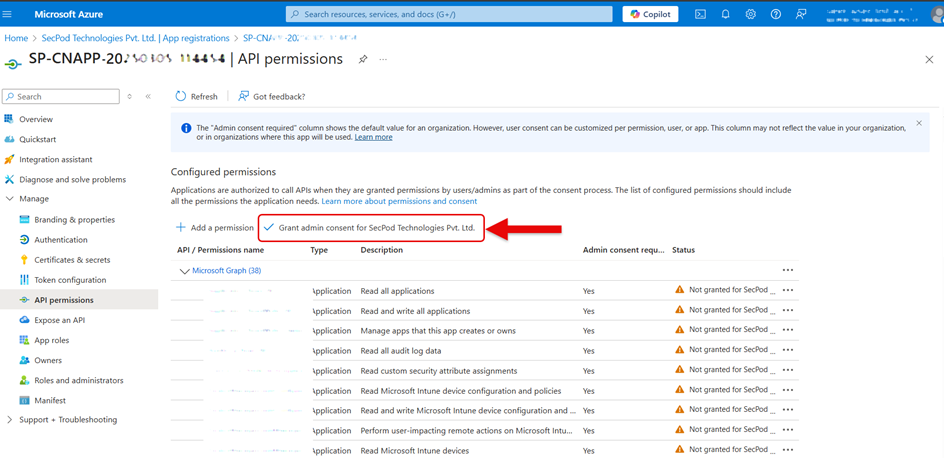This screenshot has width=944, height=458.
Task: Dismiss the info banner
Action: click(919, 123)
